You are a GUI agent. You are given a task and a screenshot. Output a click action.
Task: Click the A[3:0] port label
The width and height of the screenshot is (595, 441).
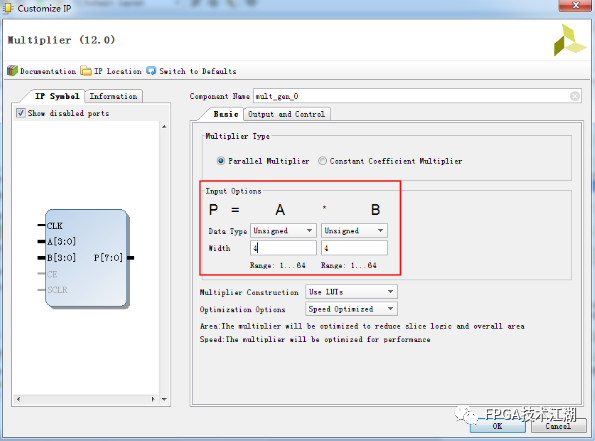pos(61,242)
